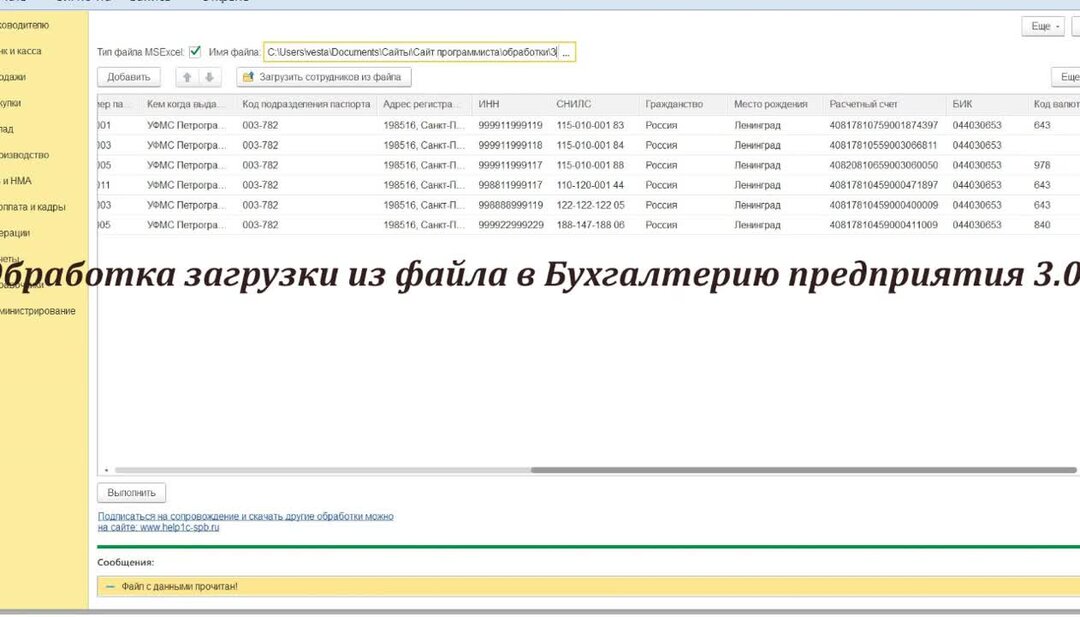
Task: Click into the 'Имя файла' path field
Action: click(411, 52)
